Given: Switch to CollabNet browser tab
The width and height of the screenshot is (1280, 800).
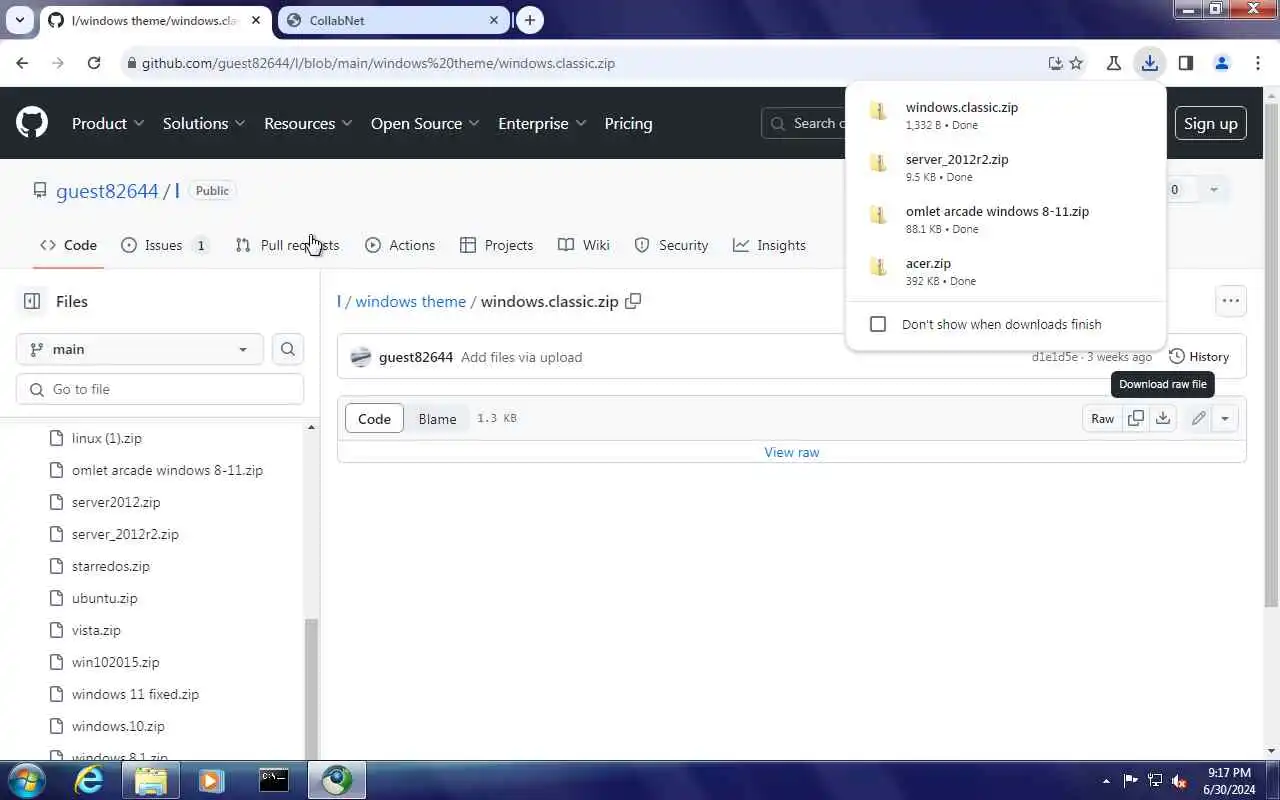Looking at the screenshot, I should [394, 20].
